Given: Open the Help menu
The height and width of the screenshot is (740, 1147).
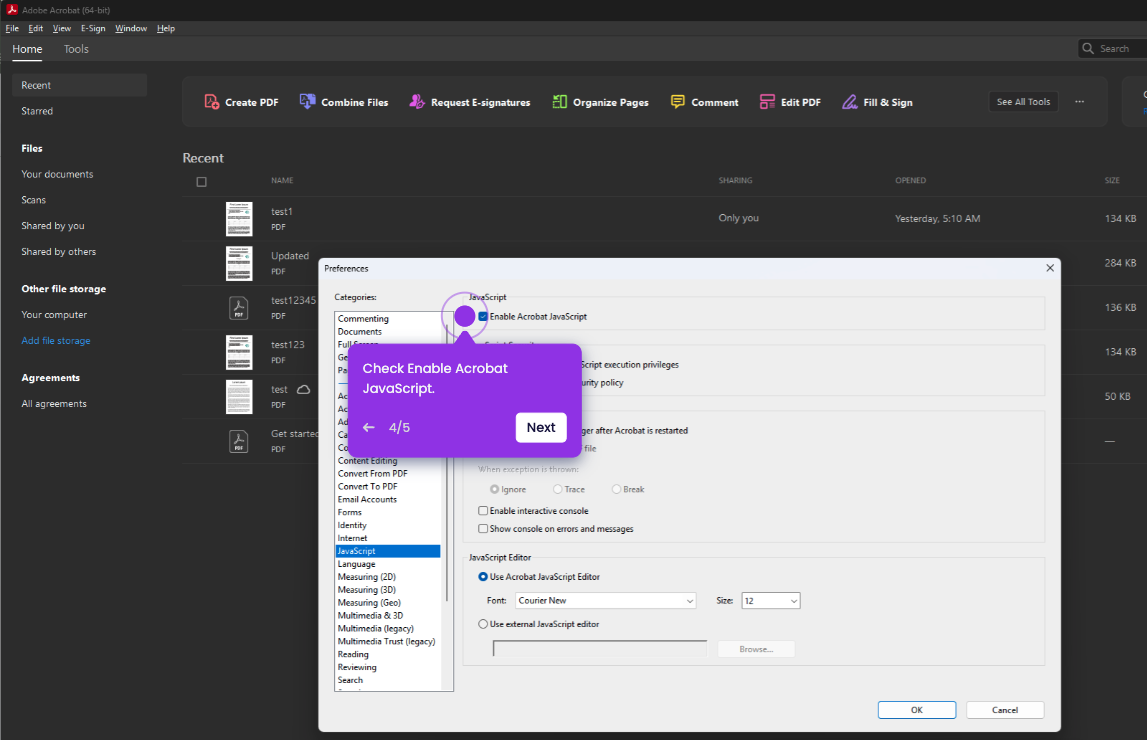Looking at the screenshot, I should click(x=166, y=29).
